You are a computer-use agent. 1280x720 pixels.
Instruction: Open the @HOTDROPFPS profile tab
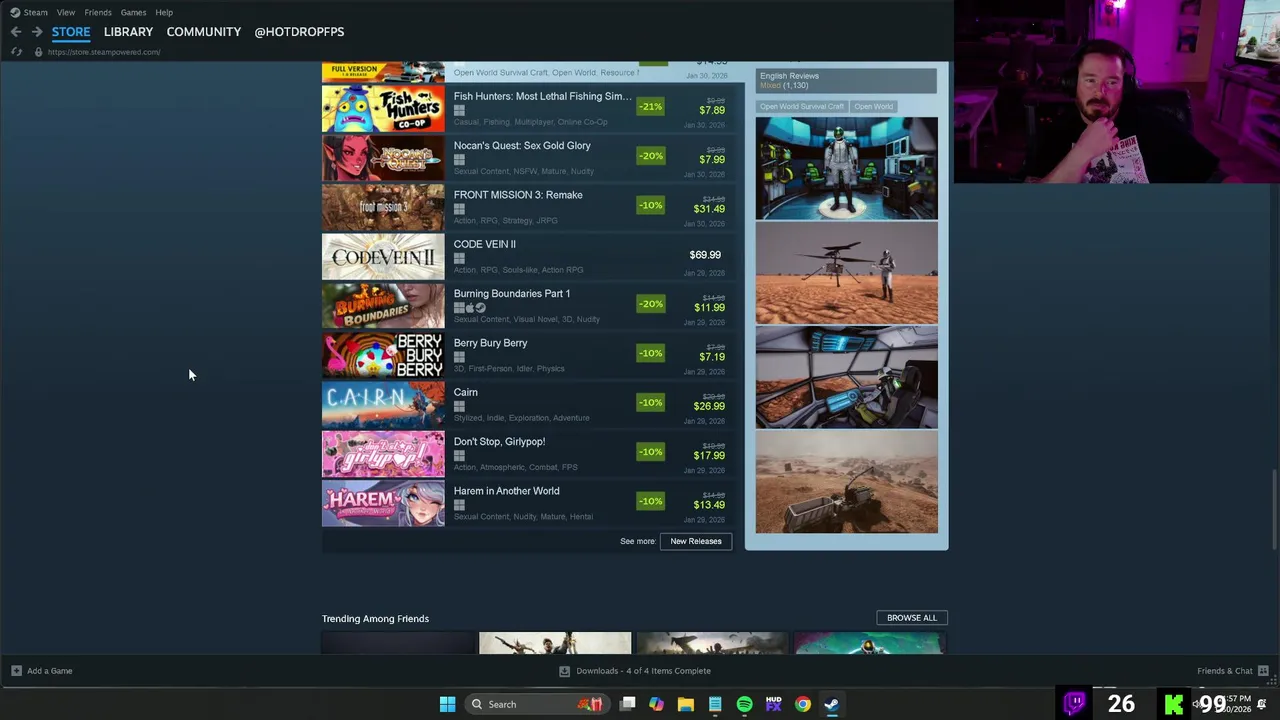point(299,32)
